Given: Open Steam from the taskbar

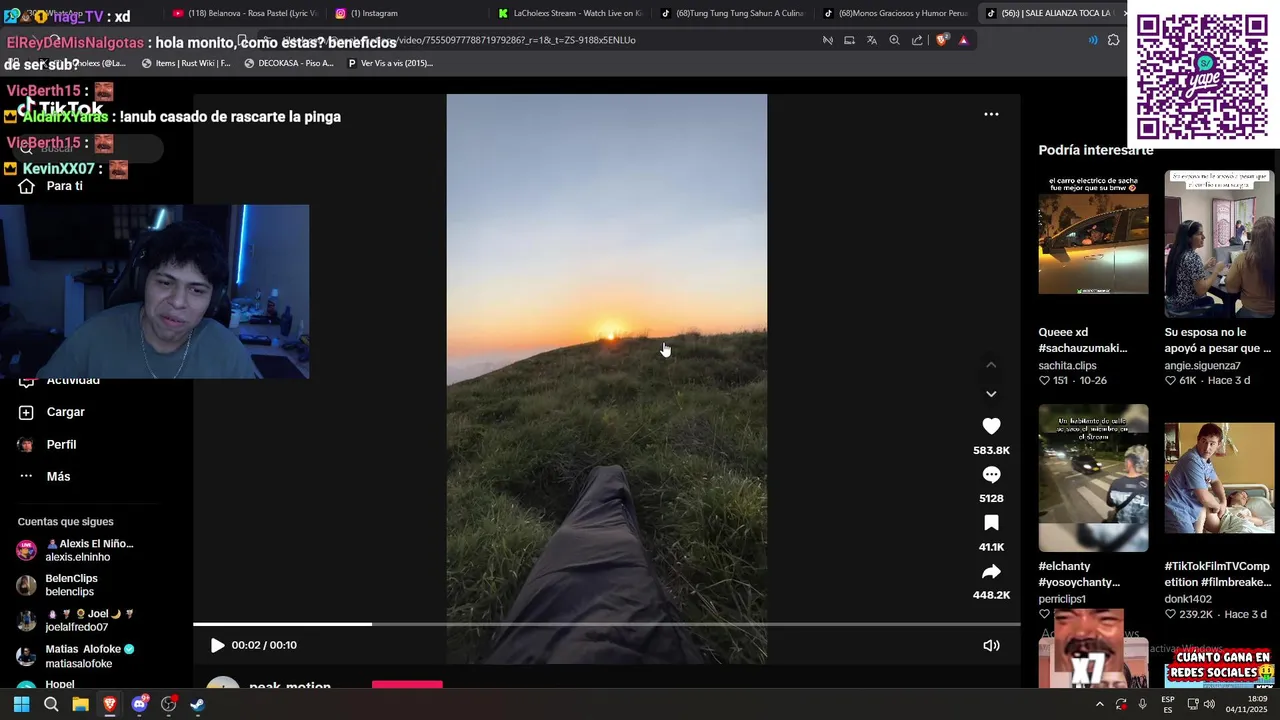Looking at the screenshot, I should tap(197, 704).
